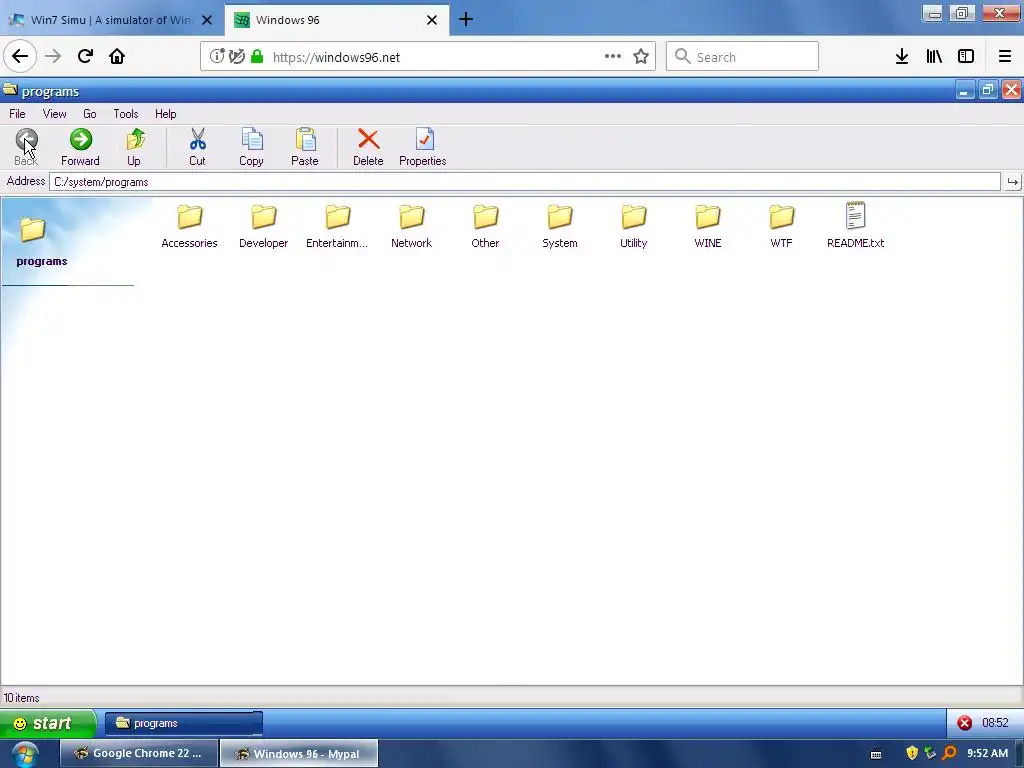This screenshot has width=1024, height=768.
Task: Click the Copy toolbar icon
Action: point(251,139)
